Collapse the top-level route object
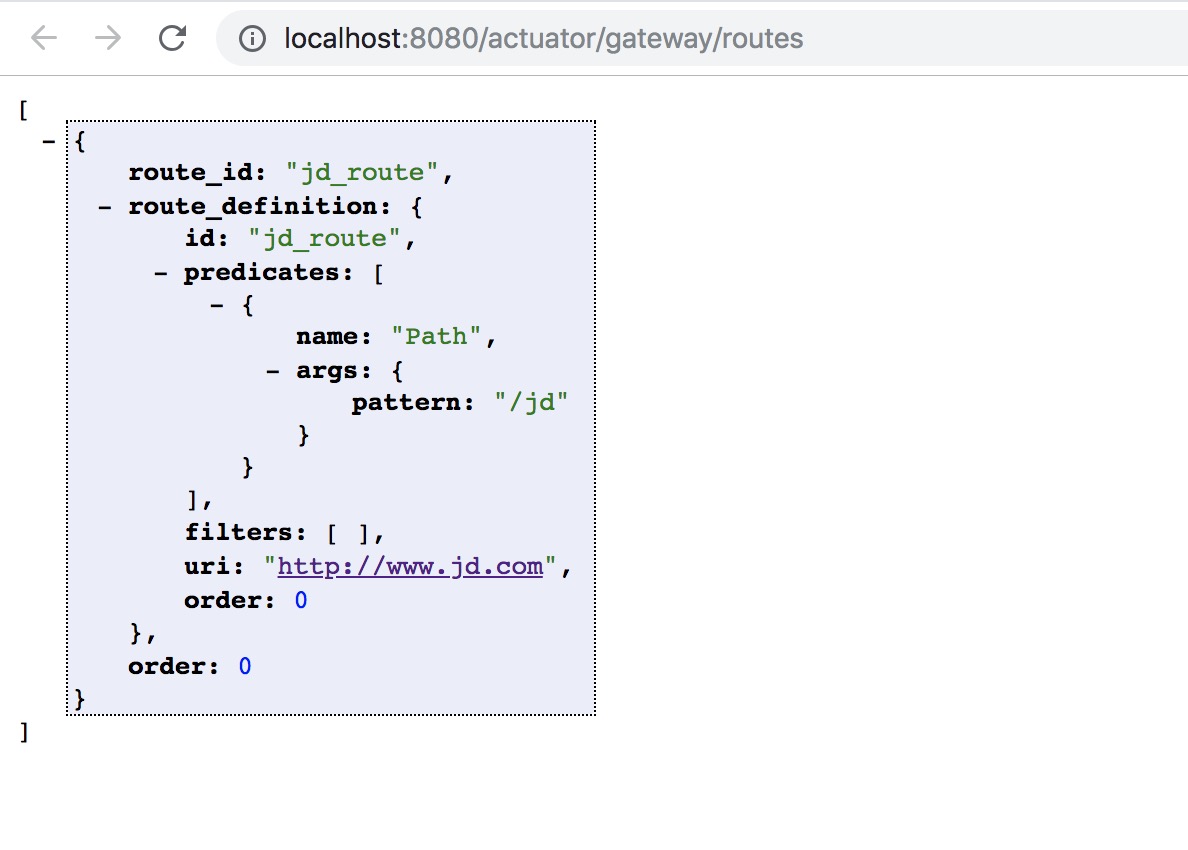Screen dimensions: 1188x850 48,141
